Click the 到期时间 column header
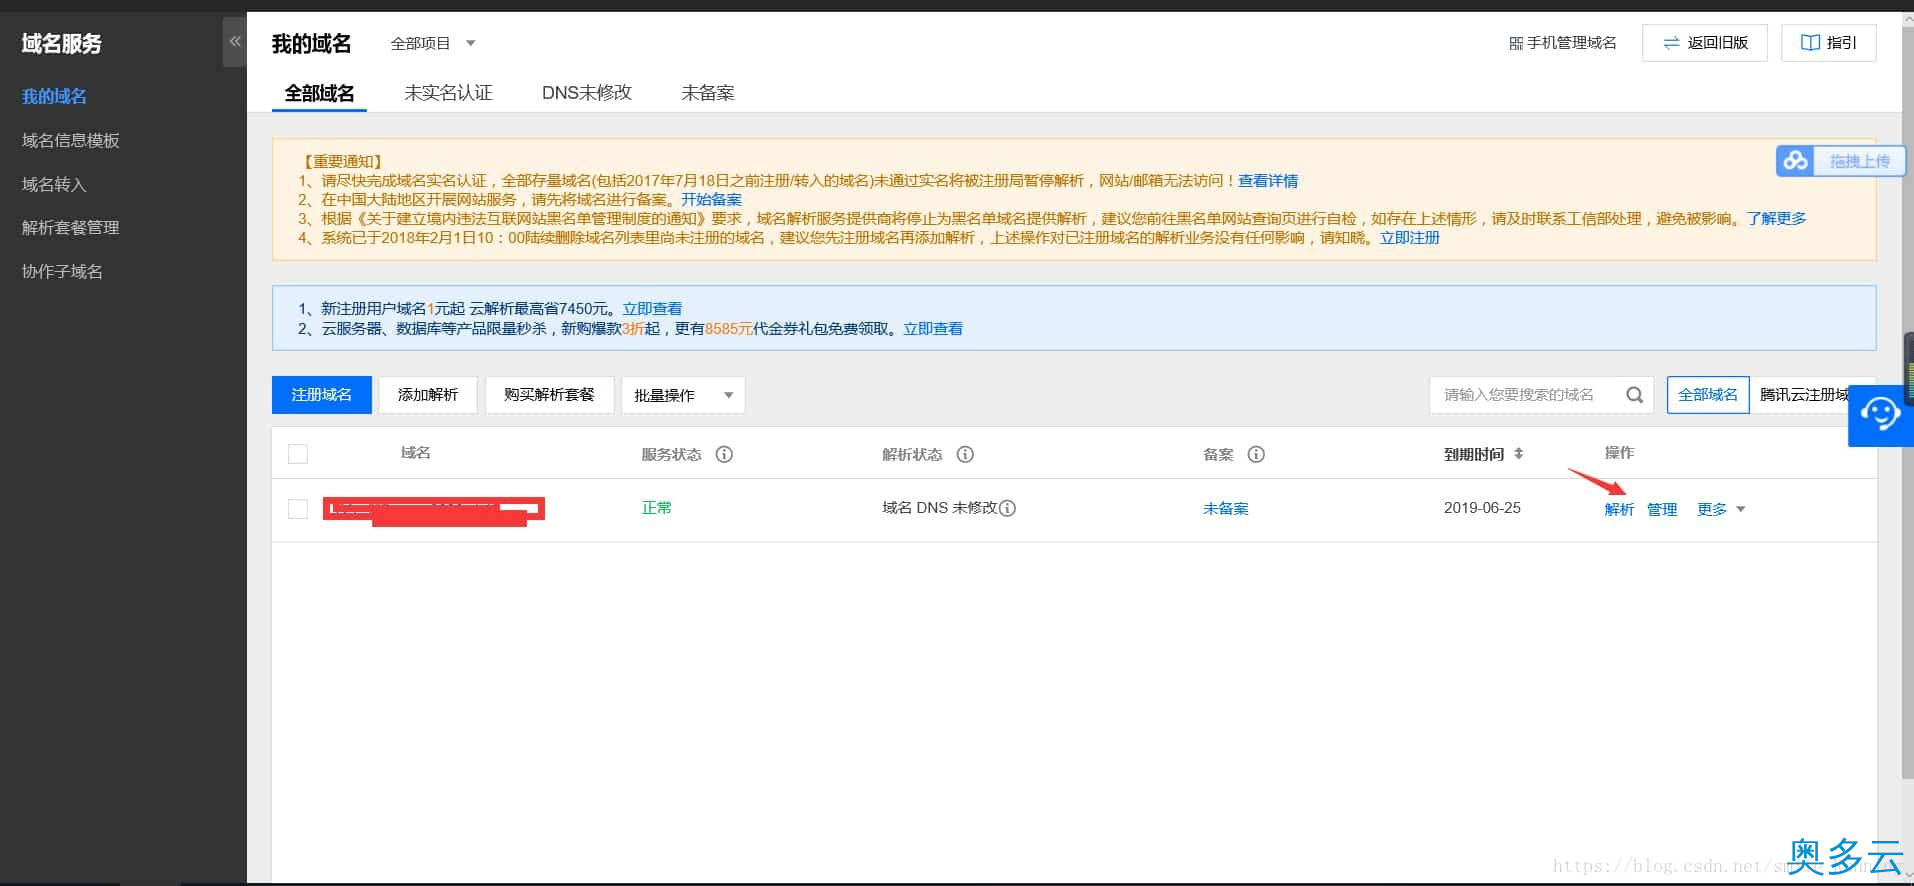Screen dimensions: 1914x886 (x=1474, y=454)
